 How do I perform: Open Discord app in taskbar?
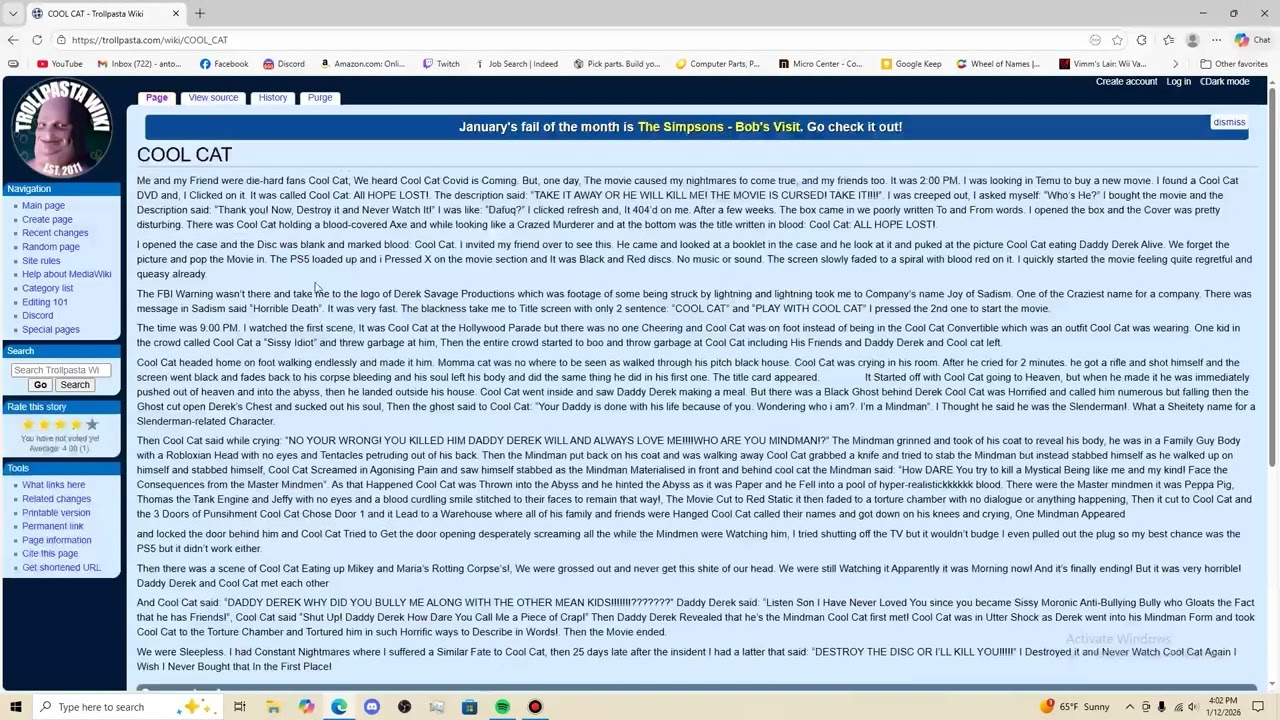(372, 707)
